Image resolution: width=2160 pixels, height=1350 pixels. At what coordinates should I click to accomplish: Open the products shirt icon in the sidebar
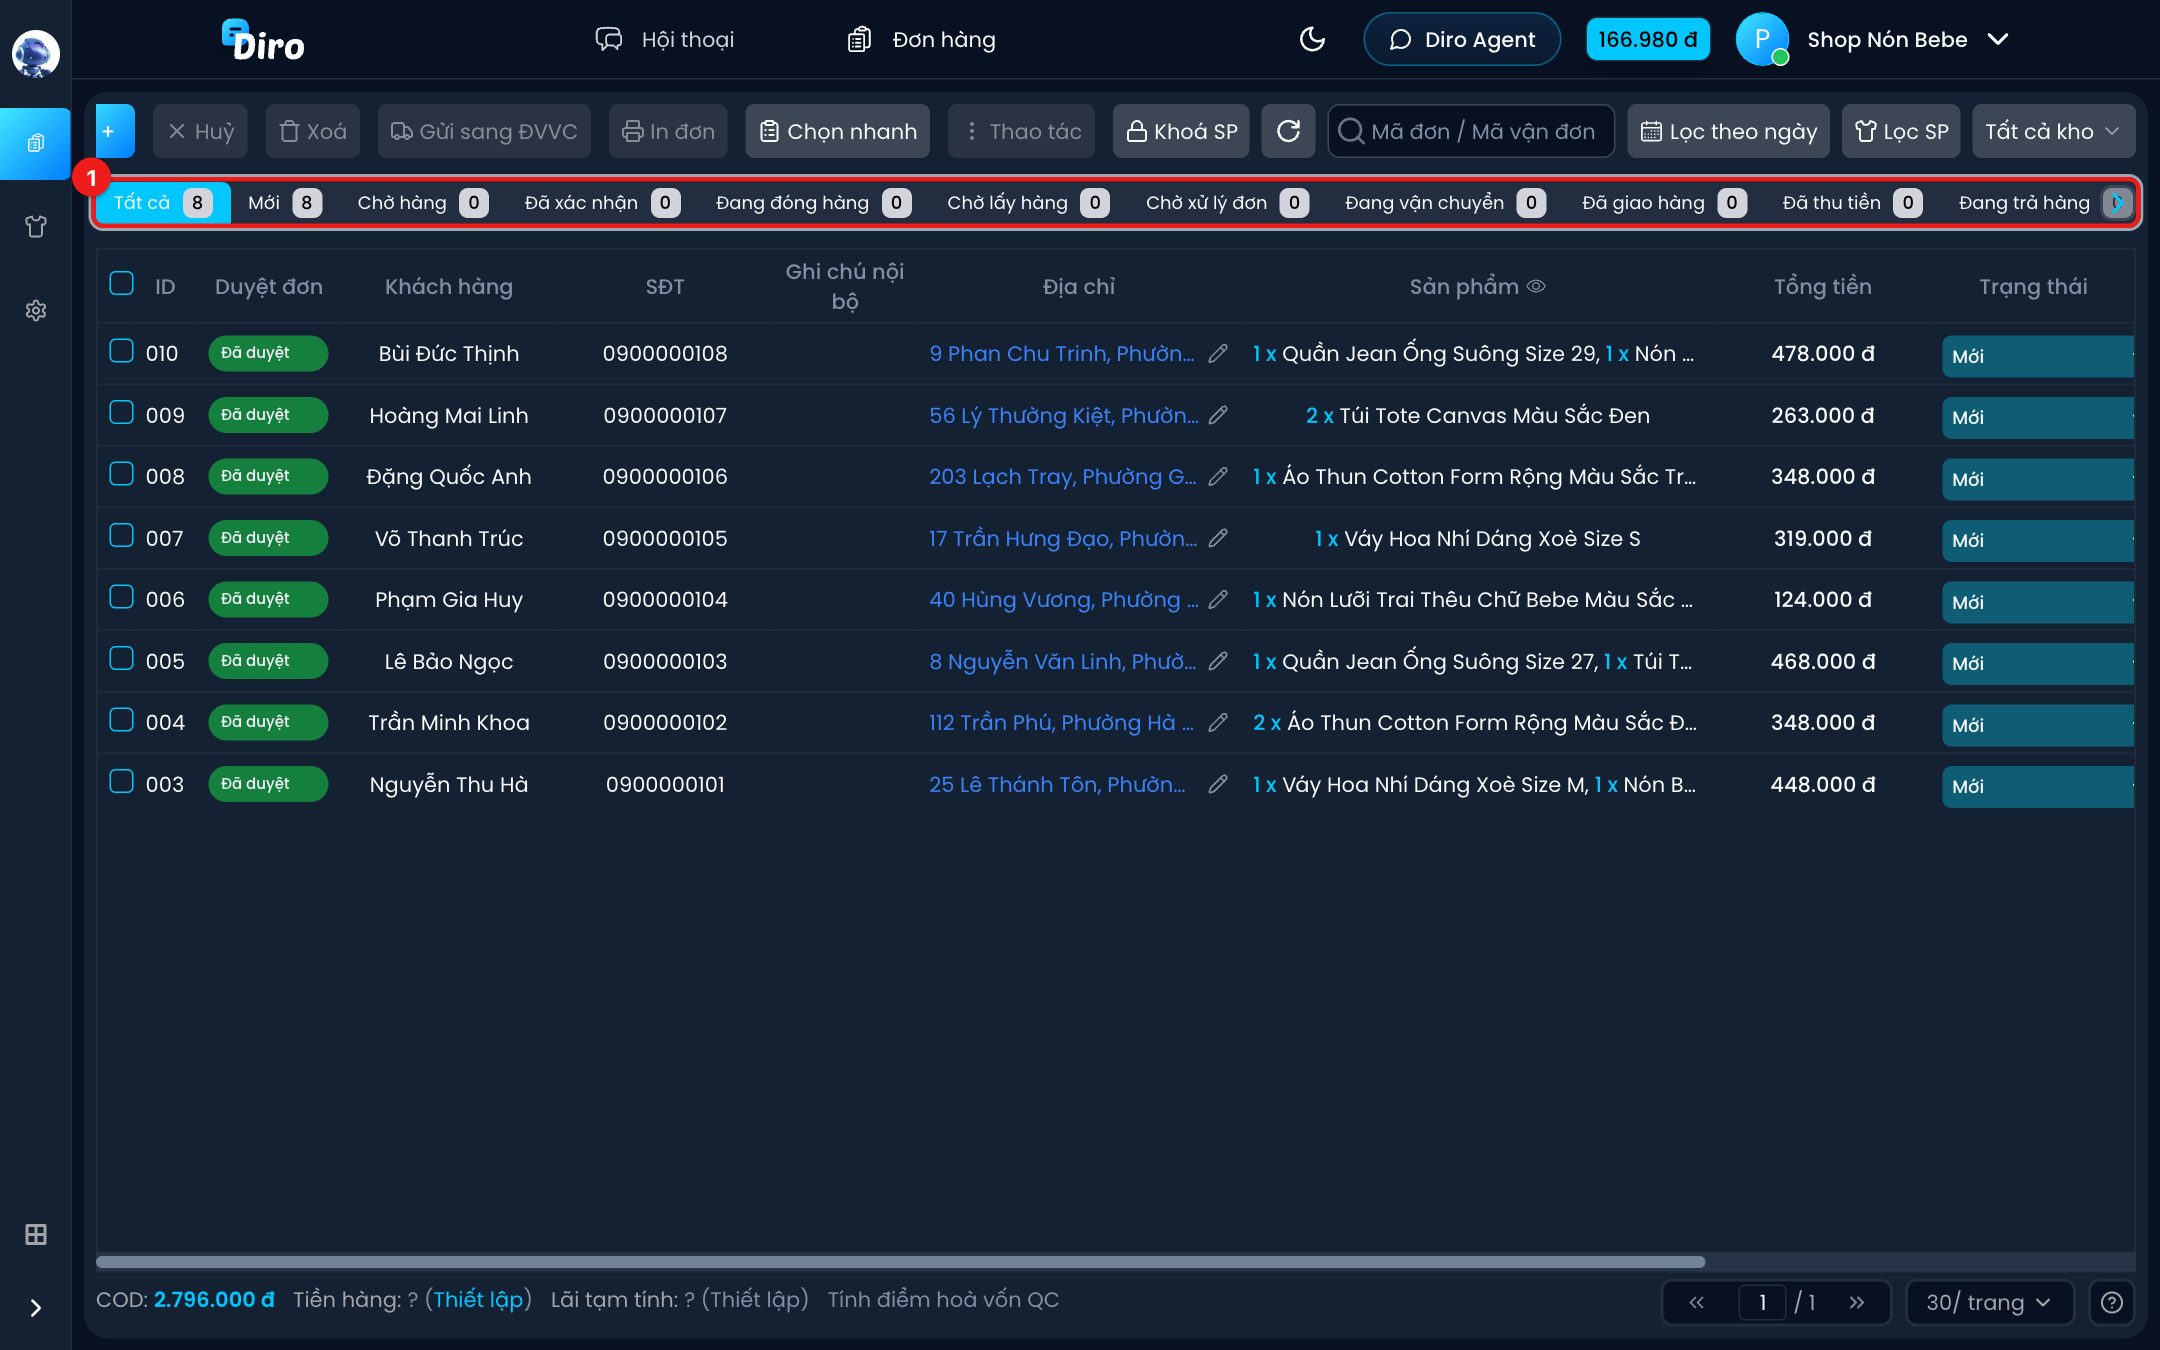point(36,226)
